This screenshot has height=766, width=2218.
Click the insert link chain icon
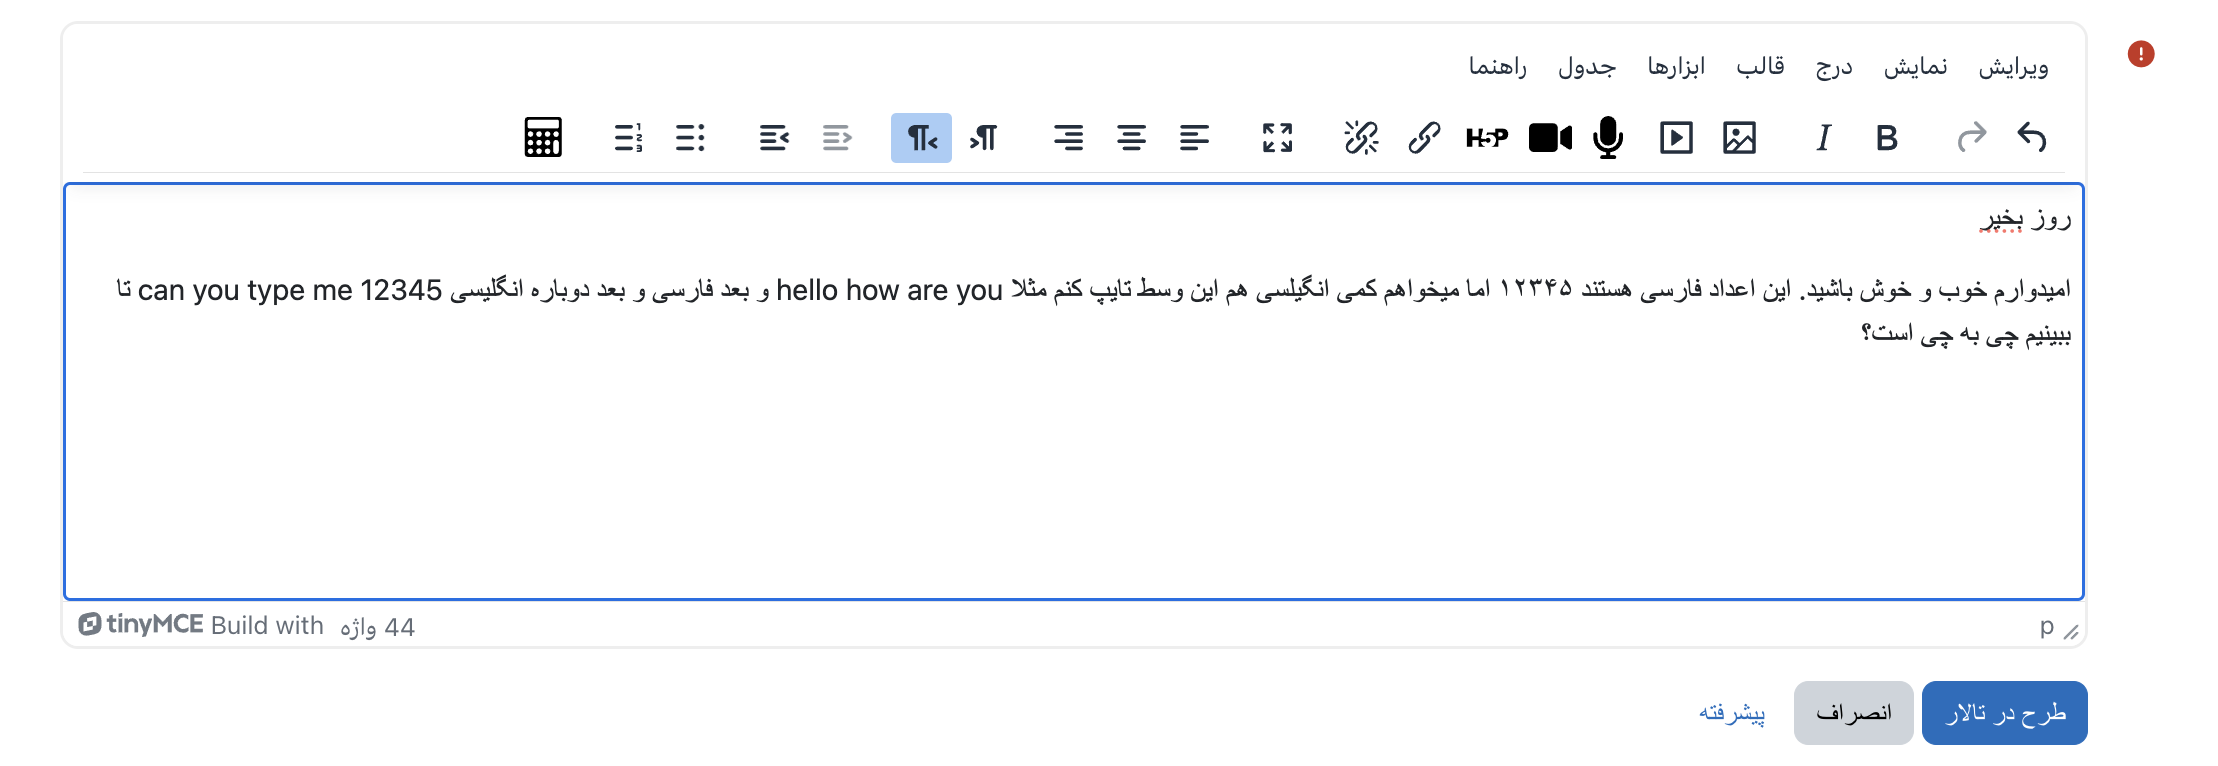(1424, 137)
